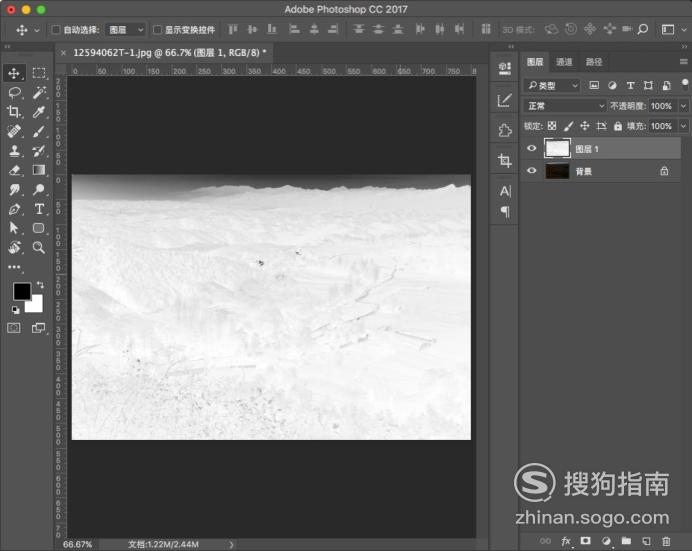Select the Move tool in toolbox
This screenshot has height=551, width=692.
click(x=14, y=73)
